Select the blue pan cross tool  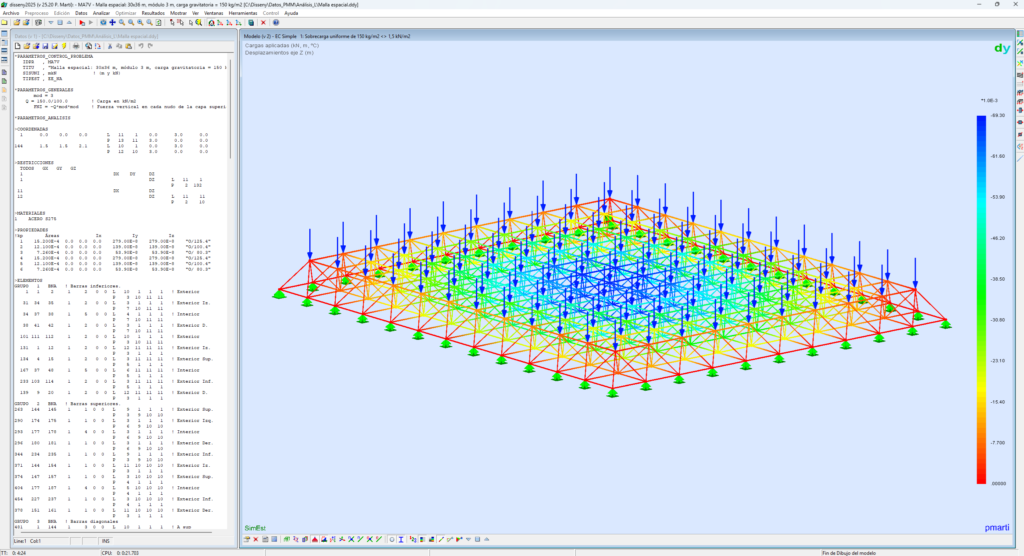coord(112,23)
